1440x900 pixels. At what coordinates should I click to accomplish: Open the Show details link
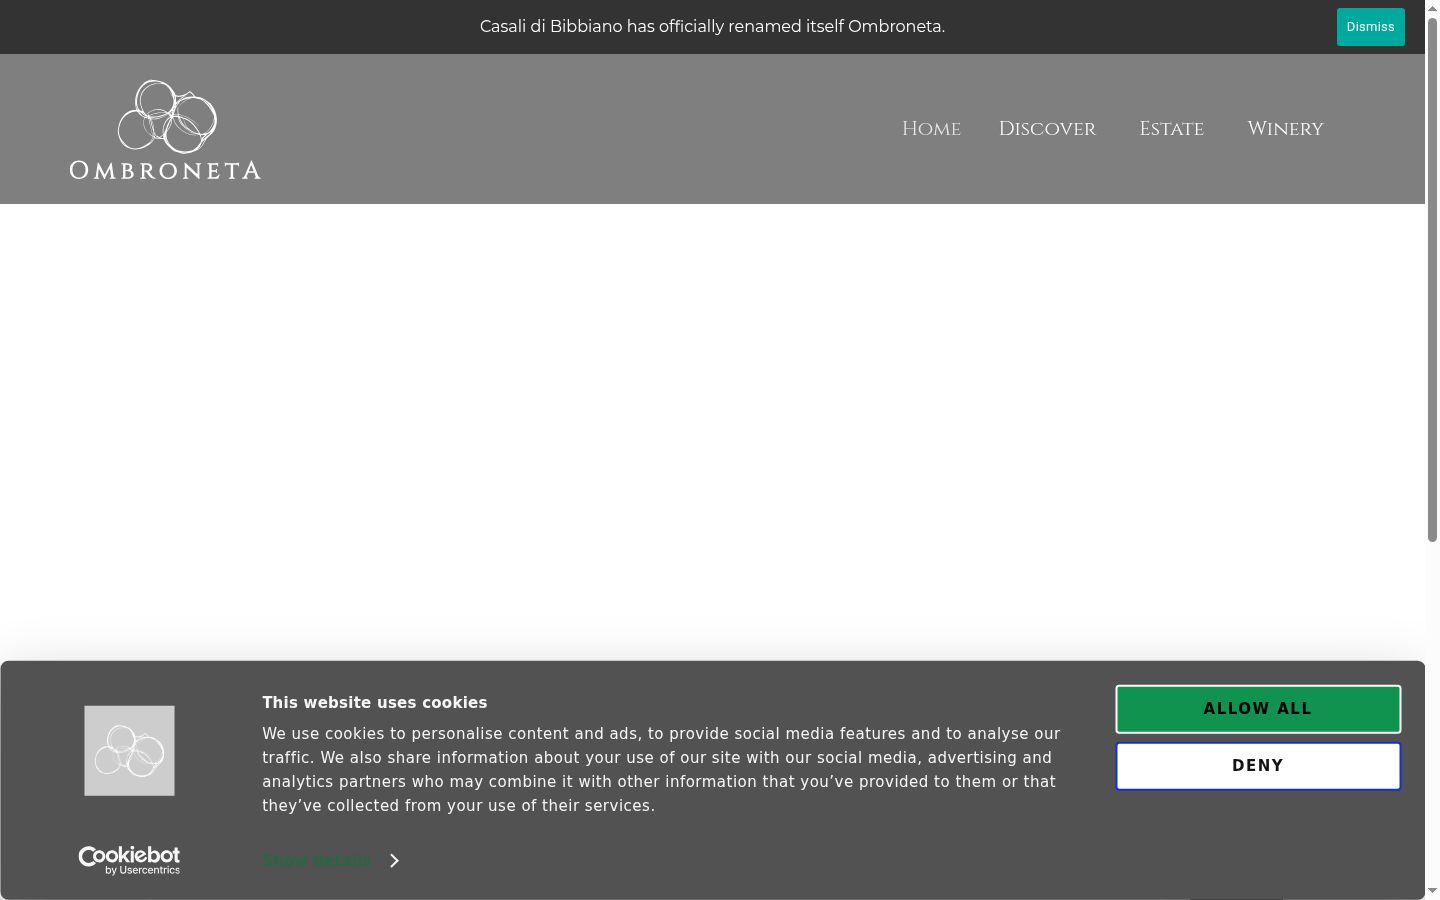coord(317,860)
